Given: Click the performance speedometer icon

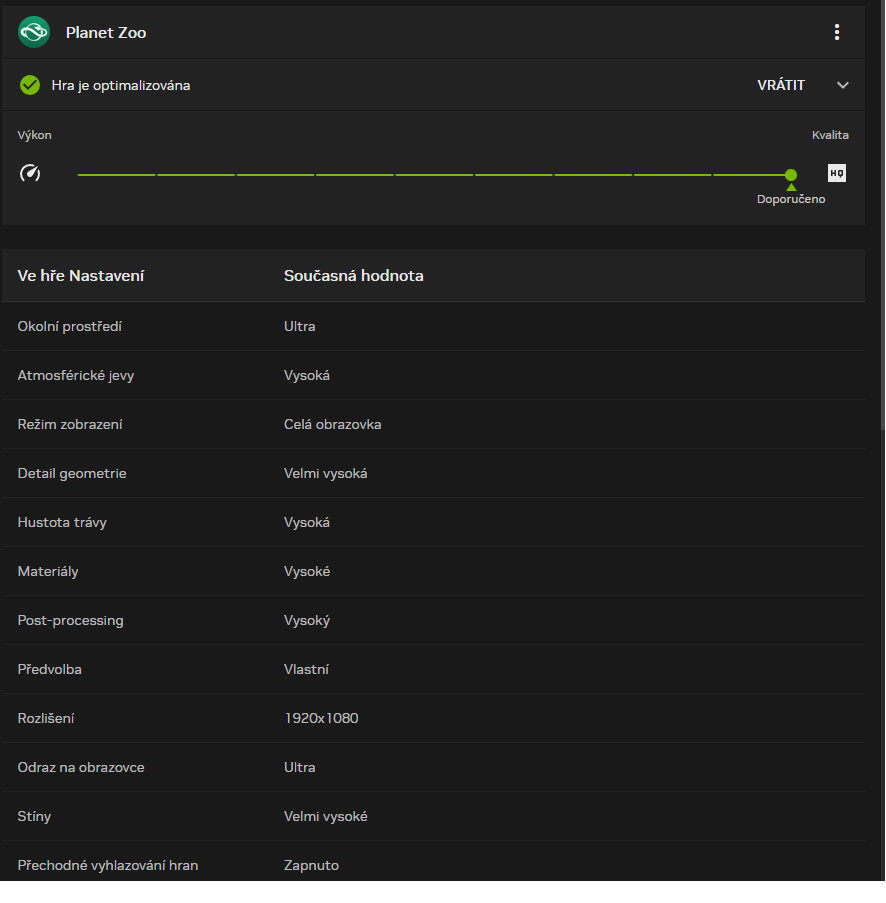Looking at the screenshot, I should click(30, 173).
